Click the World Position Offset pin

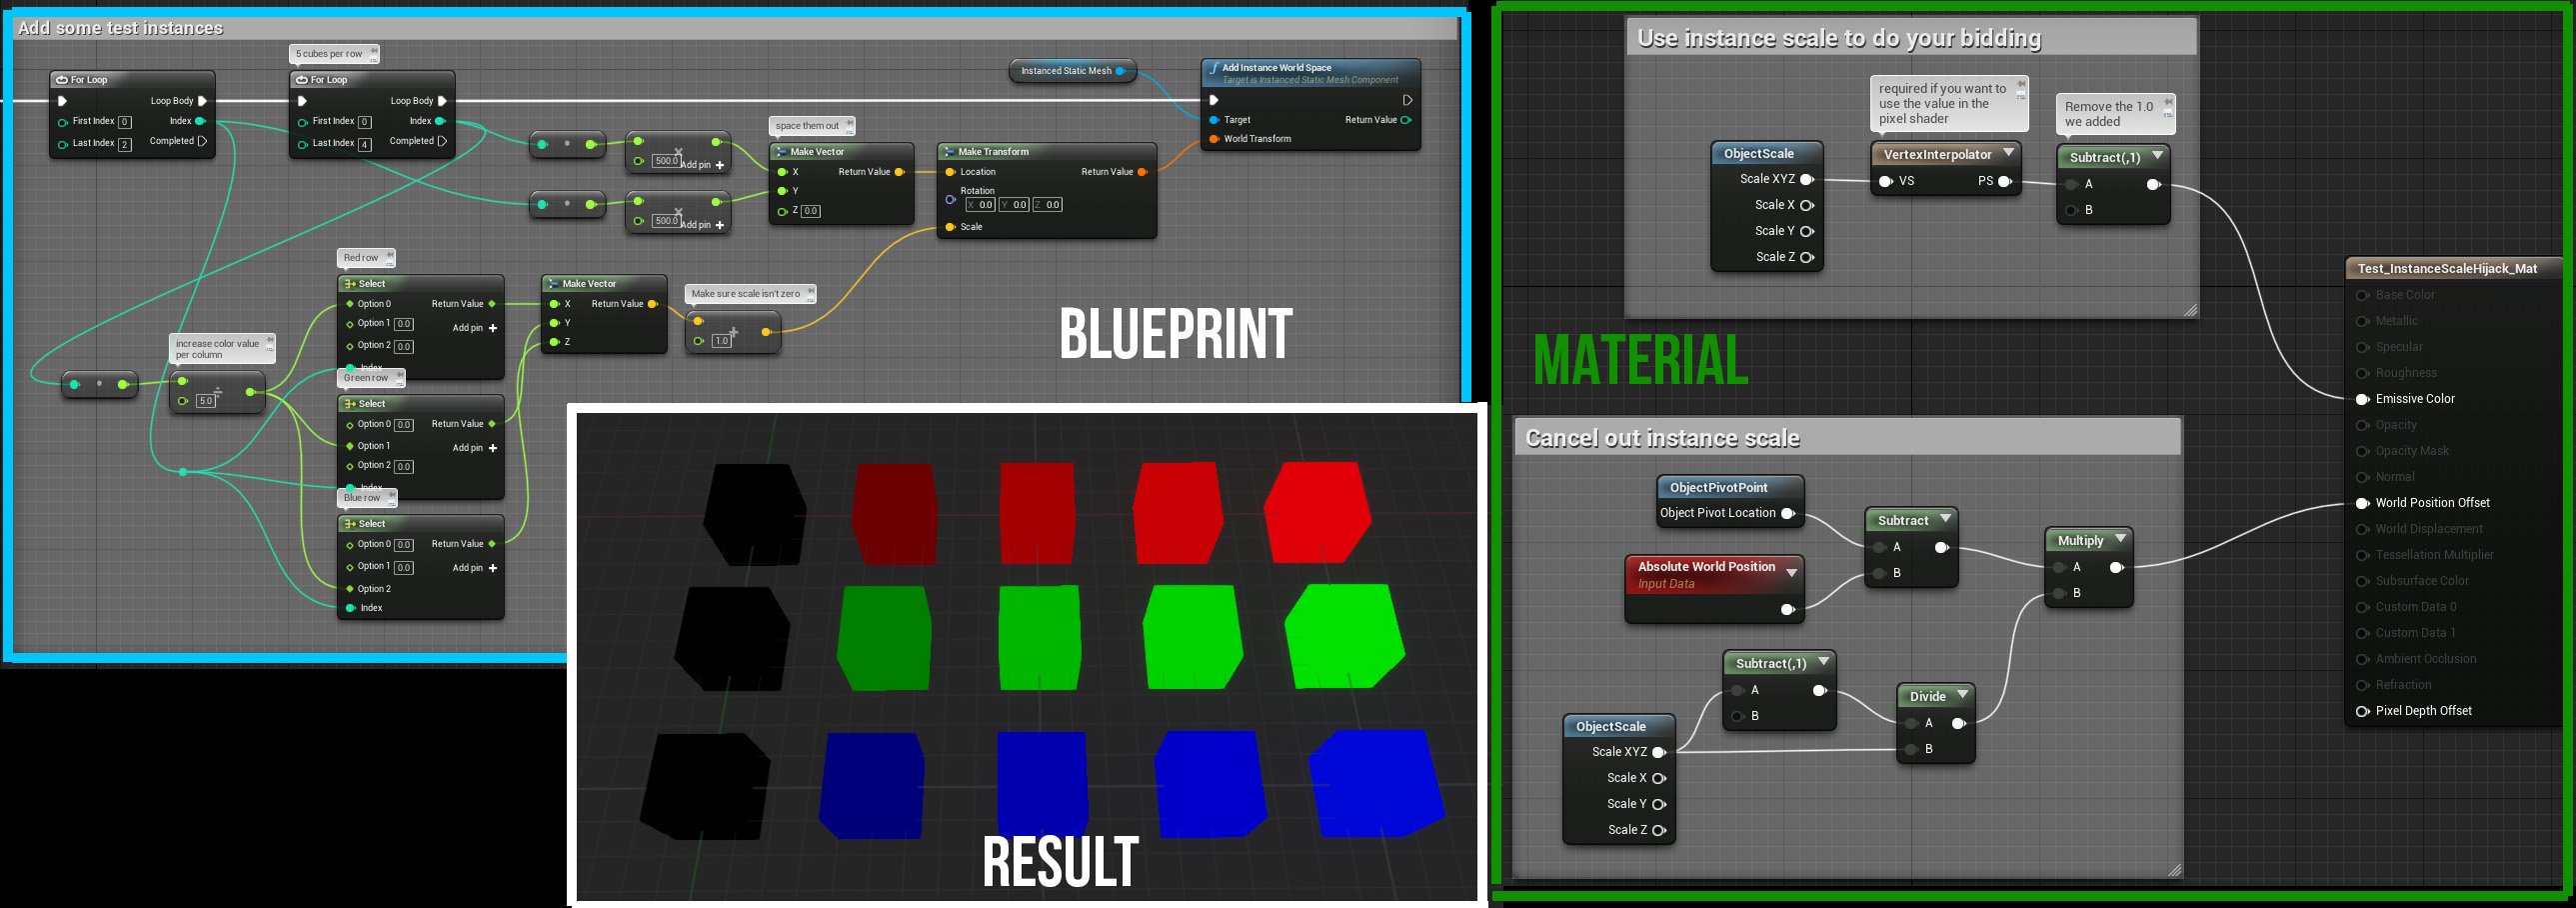coord(2360,503)
